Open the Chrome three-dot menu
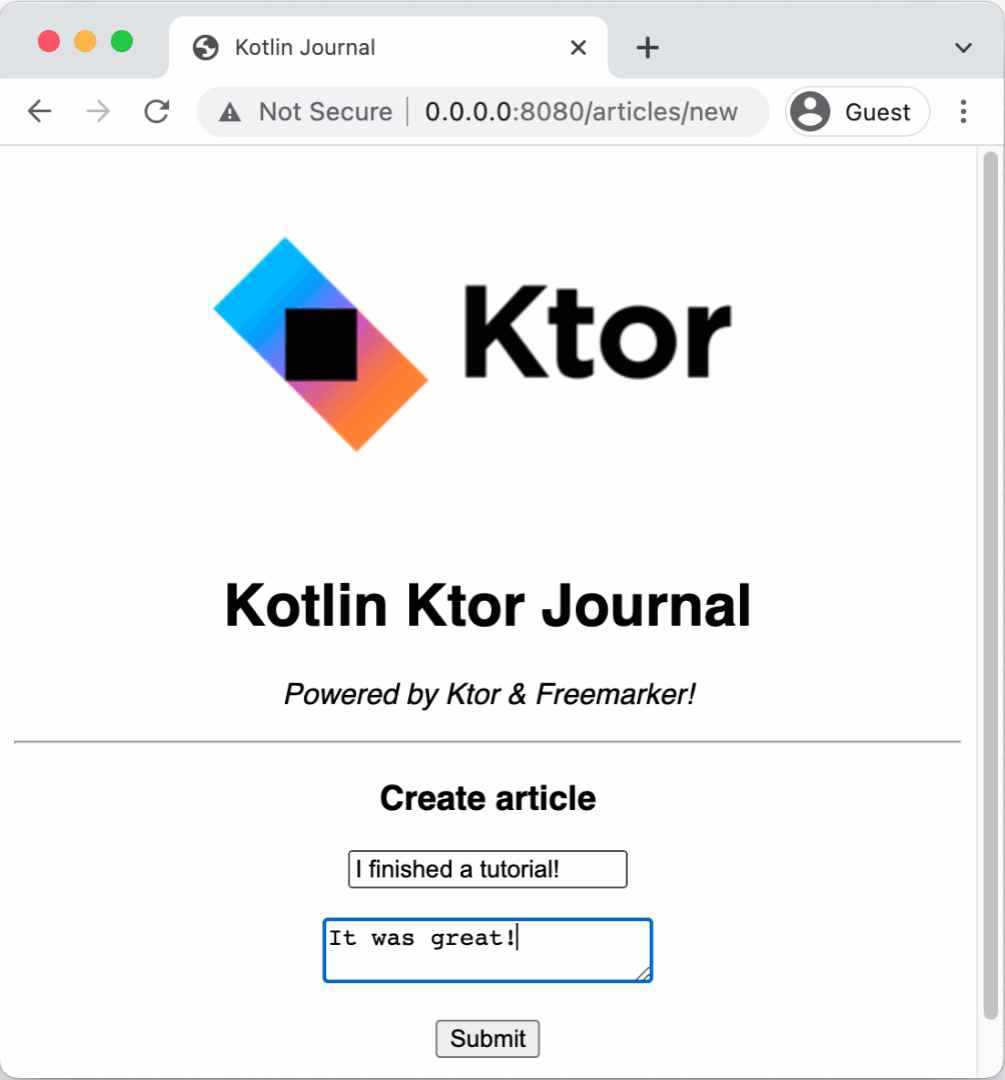 pos(963,111)
